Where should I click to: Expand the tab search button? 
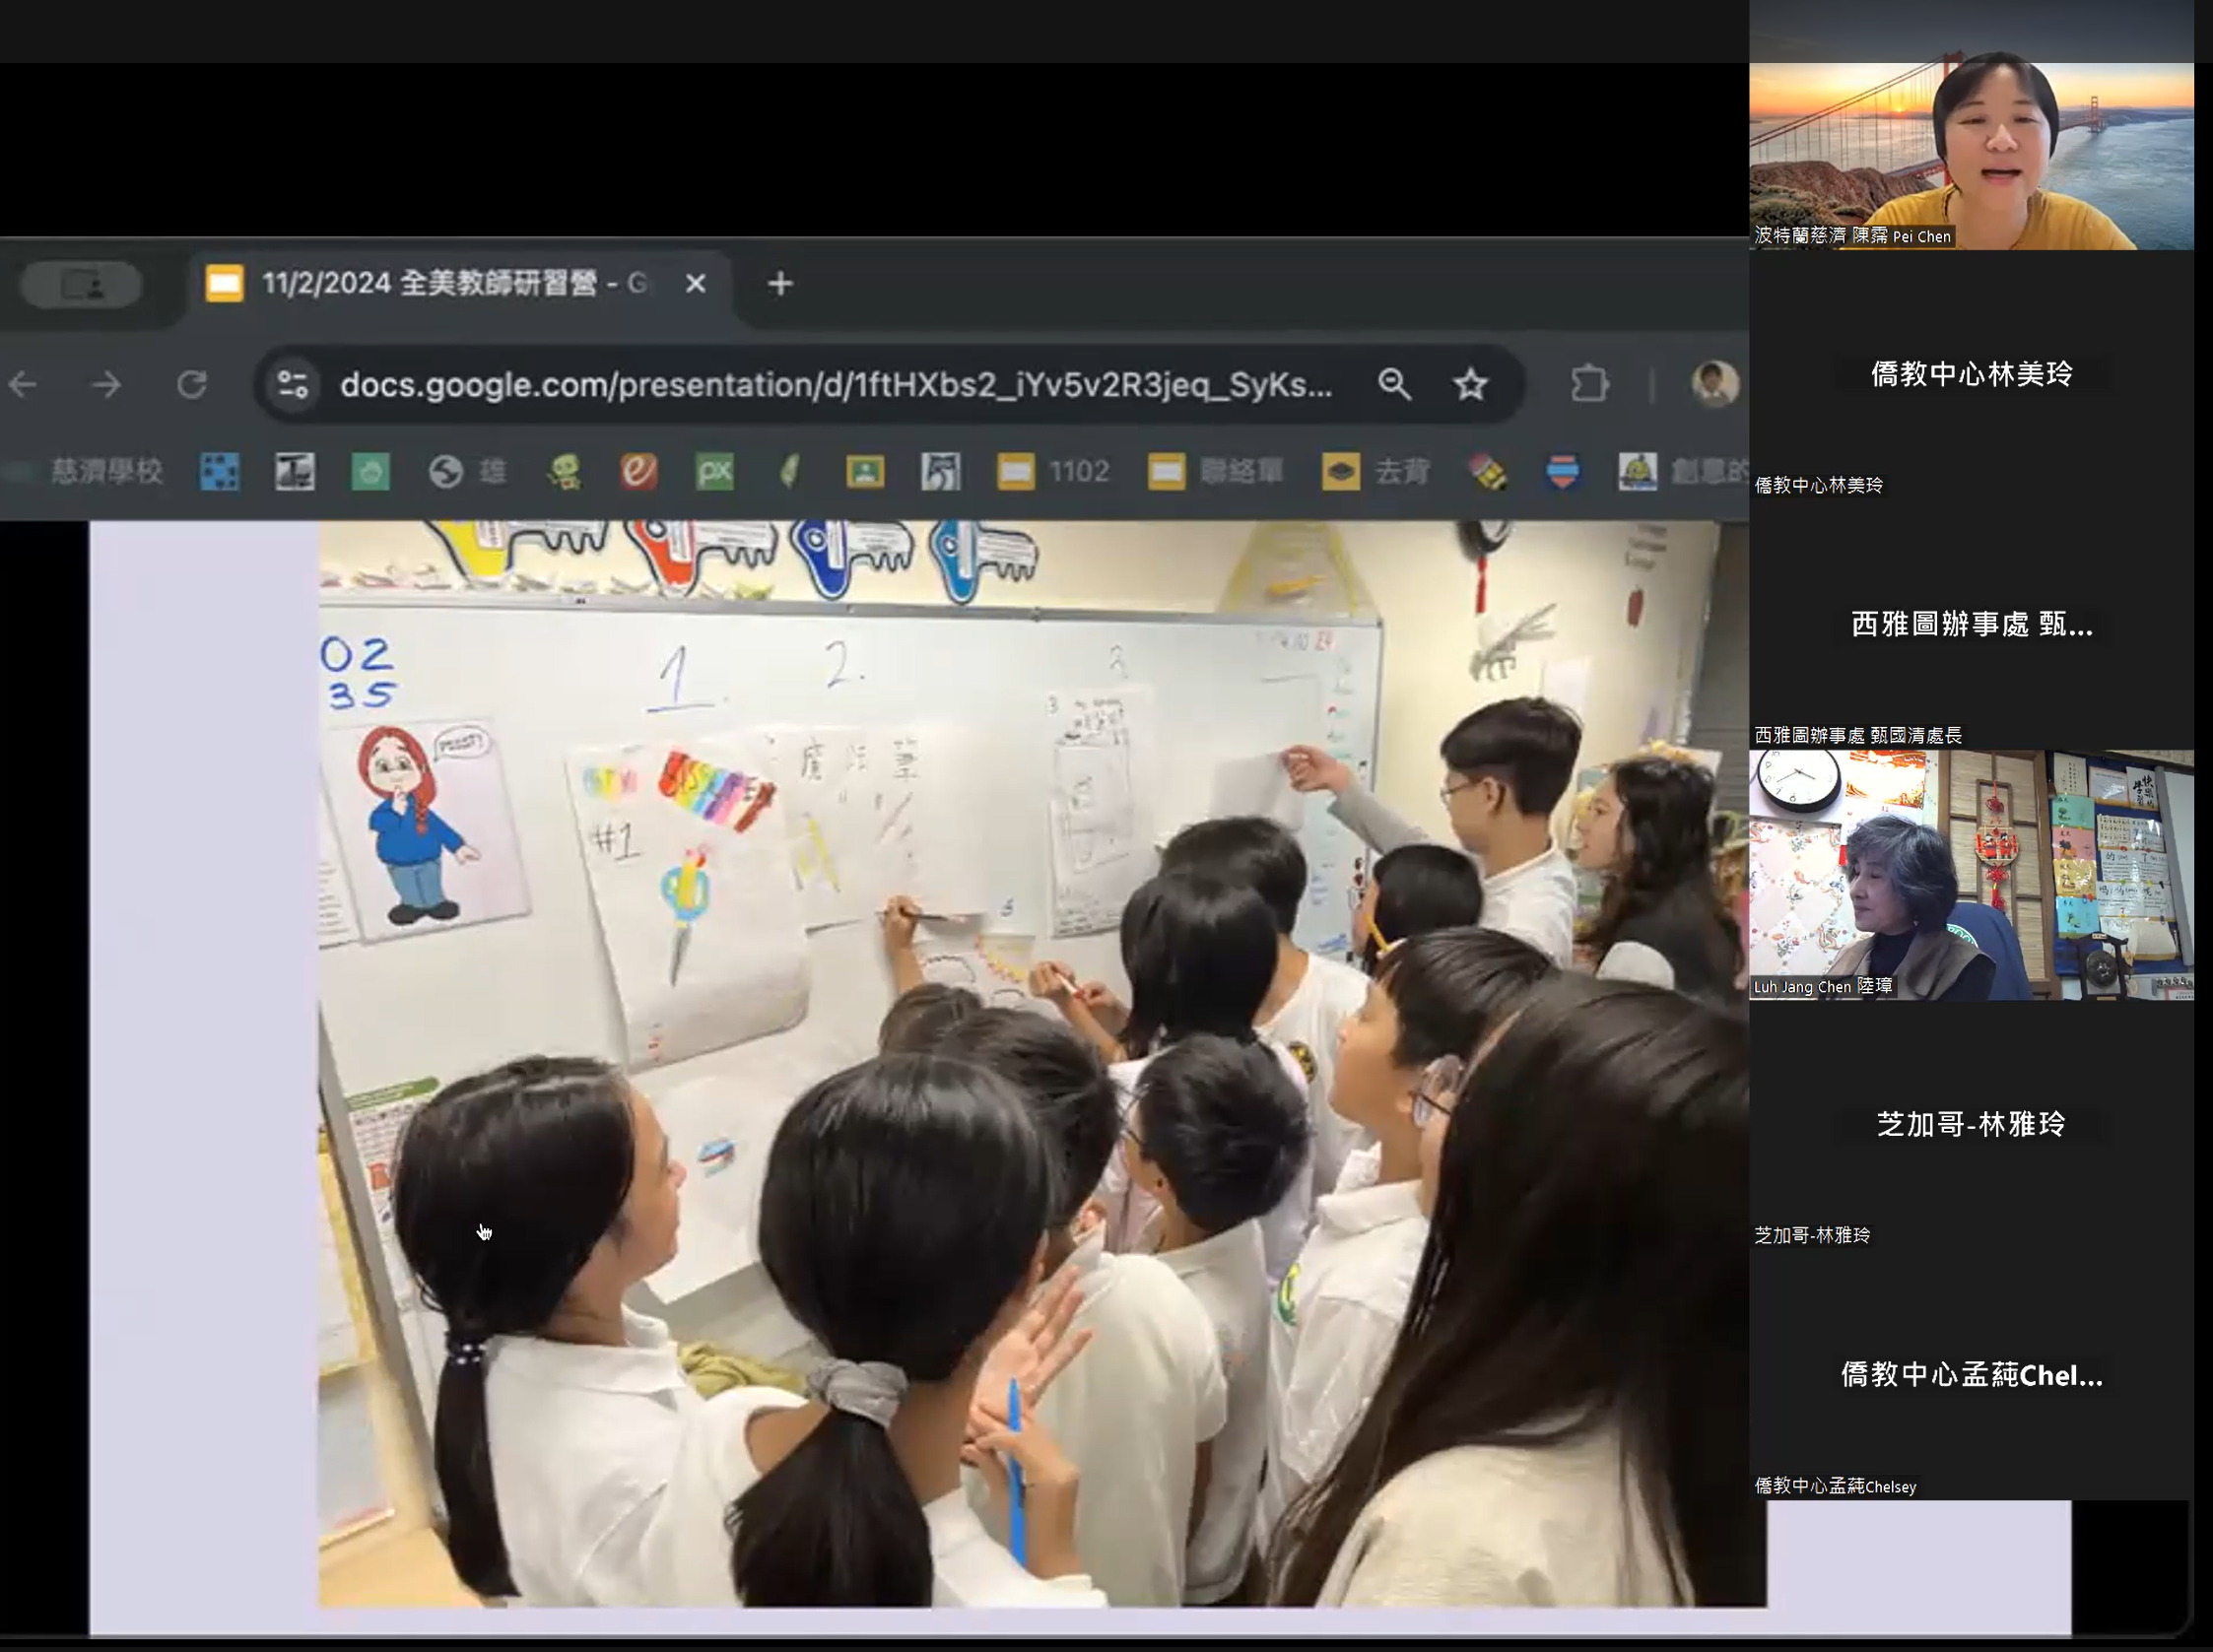pyautogui.click(x=82, y=285)
